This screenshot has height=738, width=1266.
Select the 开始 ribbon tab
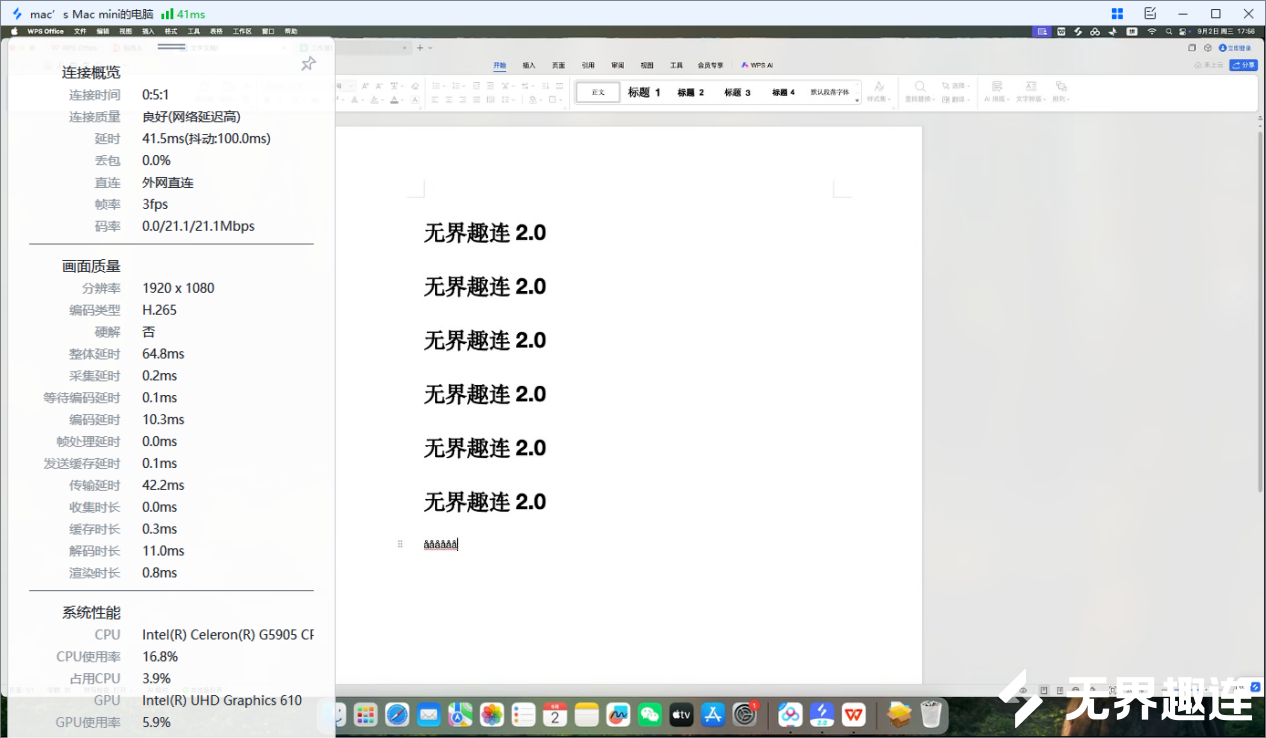click(499, 65)
